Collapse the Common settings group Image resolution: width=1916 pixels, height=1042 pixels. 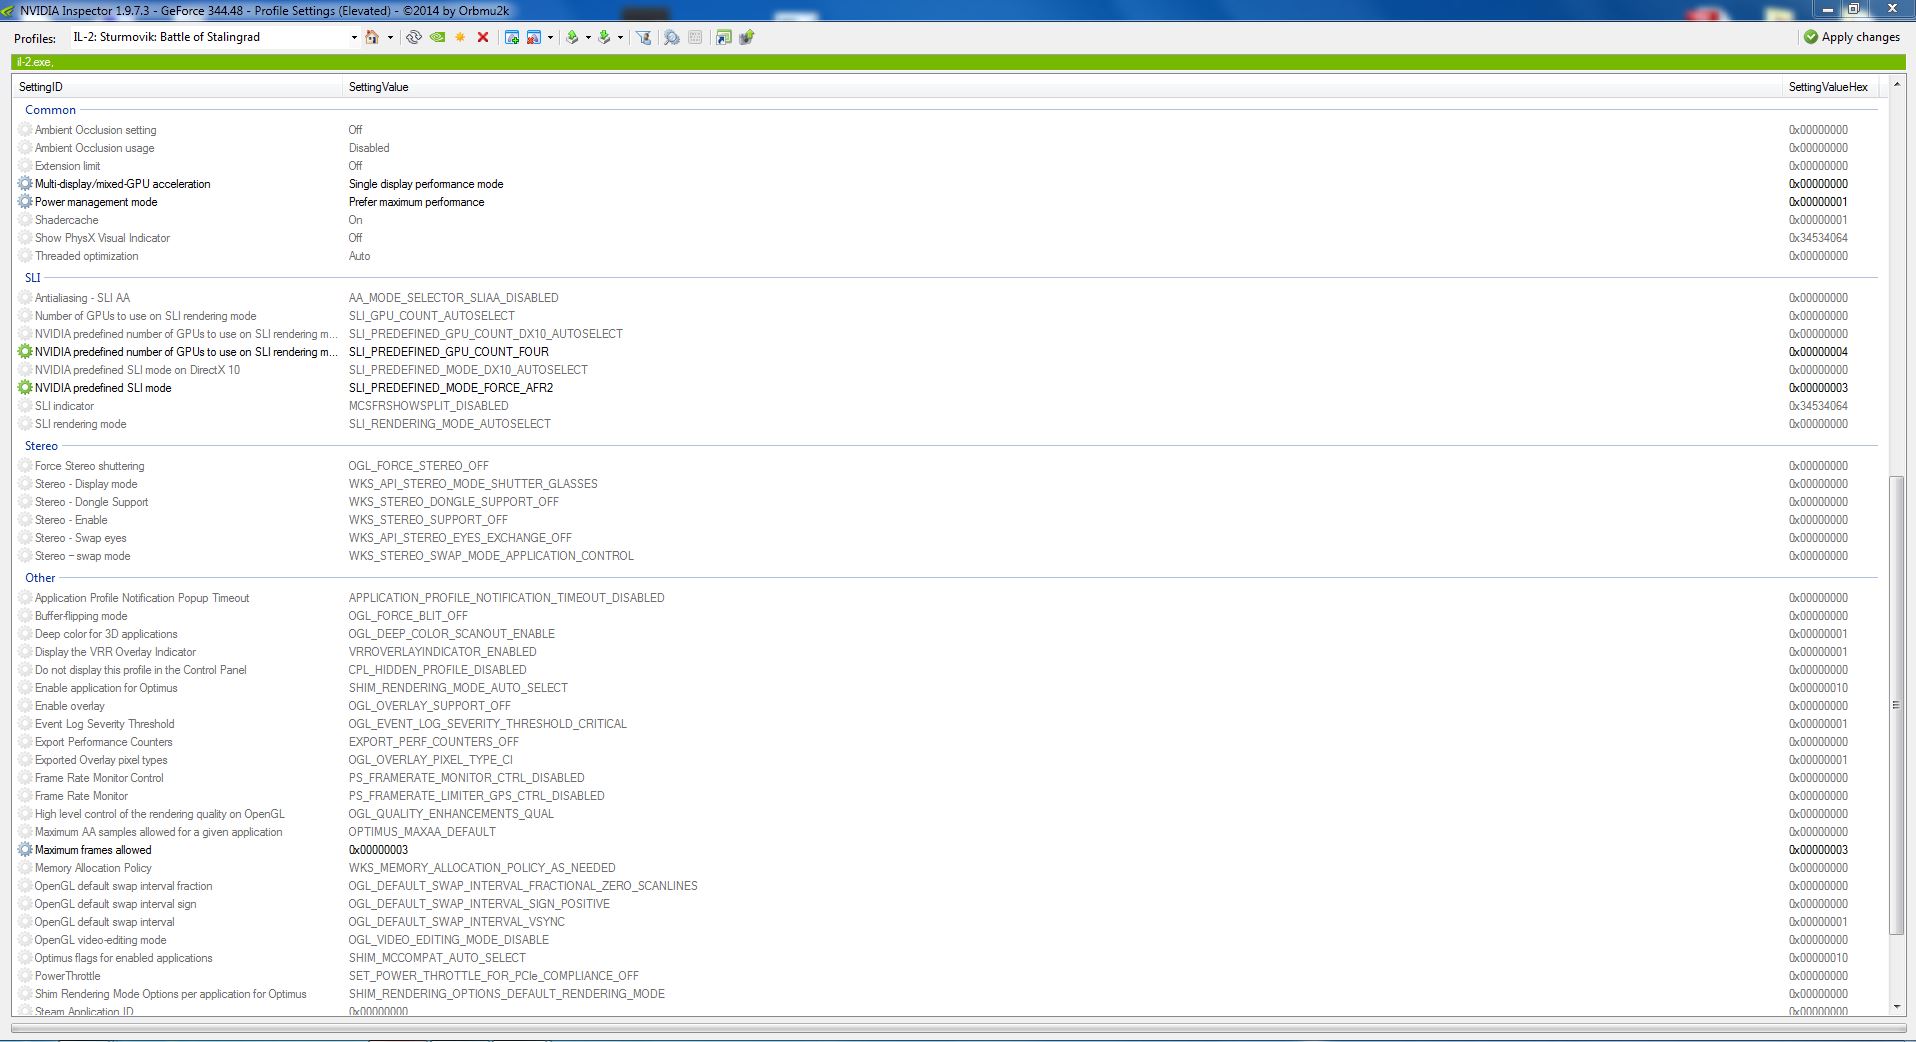50,110
